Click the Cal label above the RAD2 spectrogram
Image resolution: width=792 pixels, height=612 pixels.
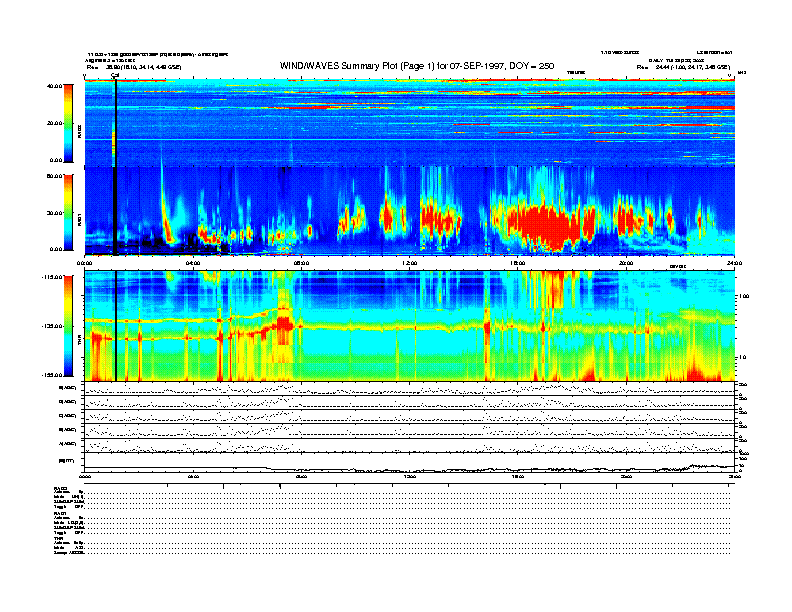(x=115, y=76)
